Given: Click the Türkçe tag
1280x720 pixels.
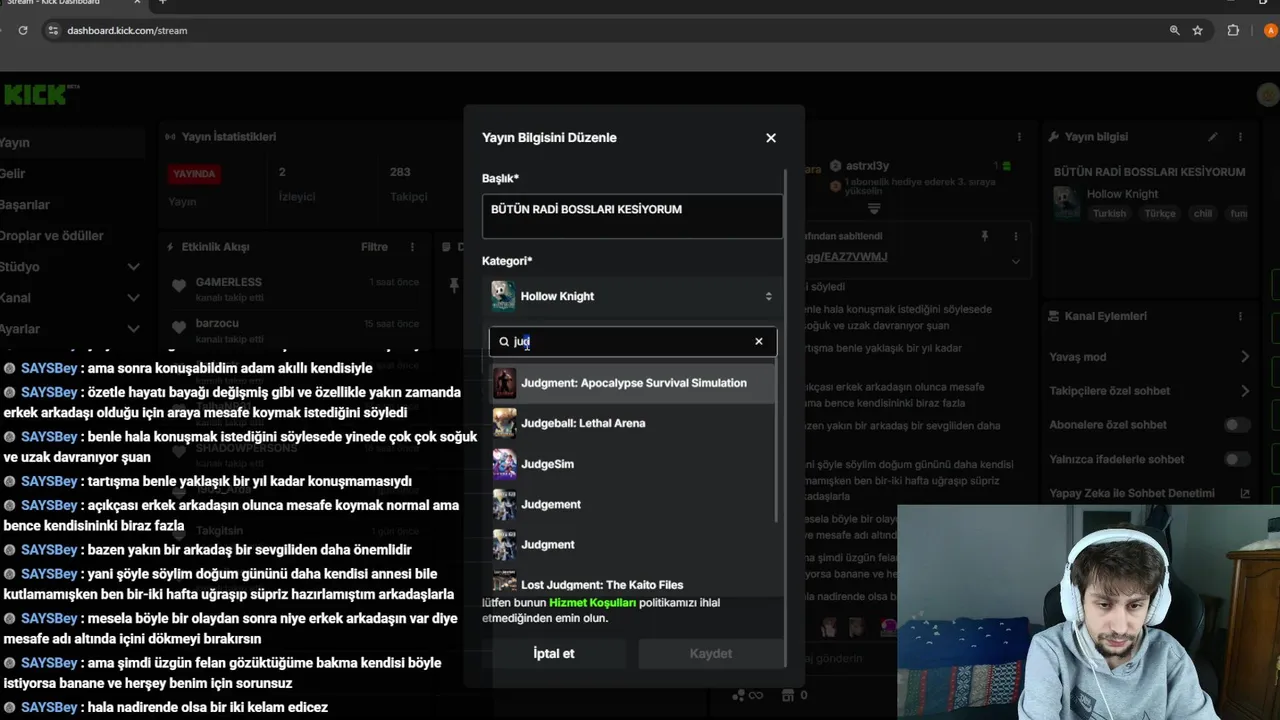Looking at the screenshot, I should (1160, 214).
